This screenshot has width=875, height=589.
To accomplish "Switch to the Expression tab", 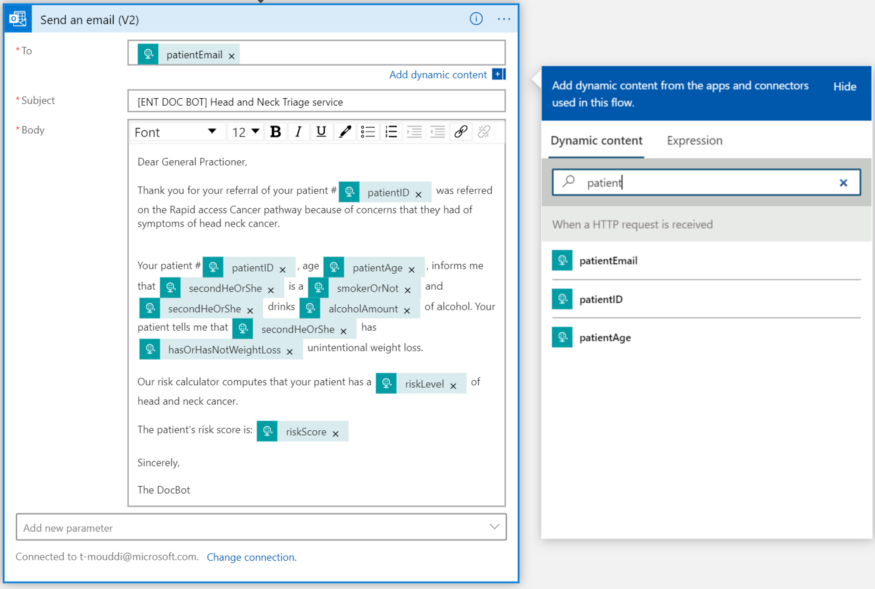I will [694, 141].
